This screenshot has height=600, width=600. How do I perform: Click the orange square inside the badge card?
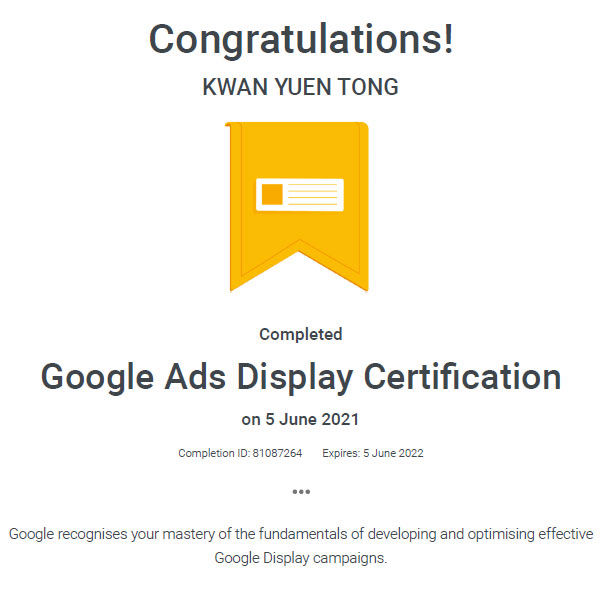click(x=272, y=194)
